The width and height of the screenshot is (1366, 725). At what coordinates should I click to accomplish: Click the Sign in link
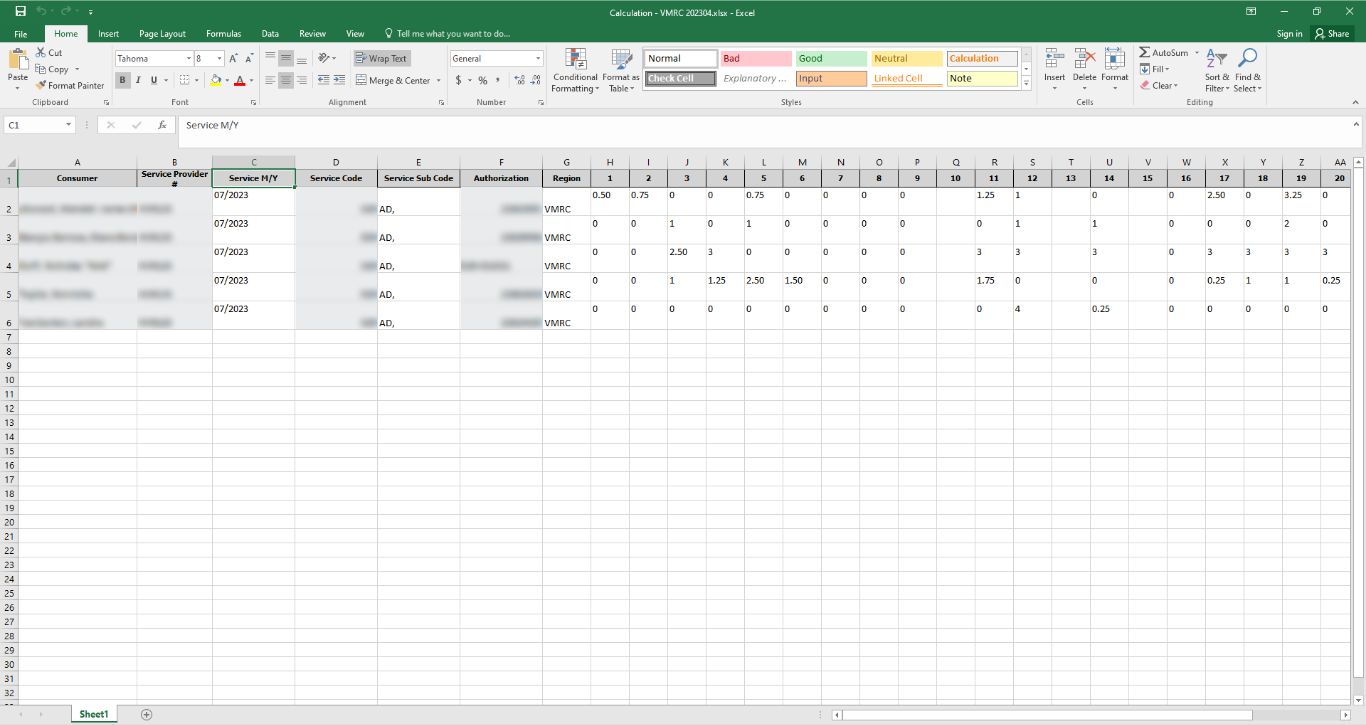pyautogui.click(x=1289, y=34)
